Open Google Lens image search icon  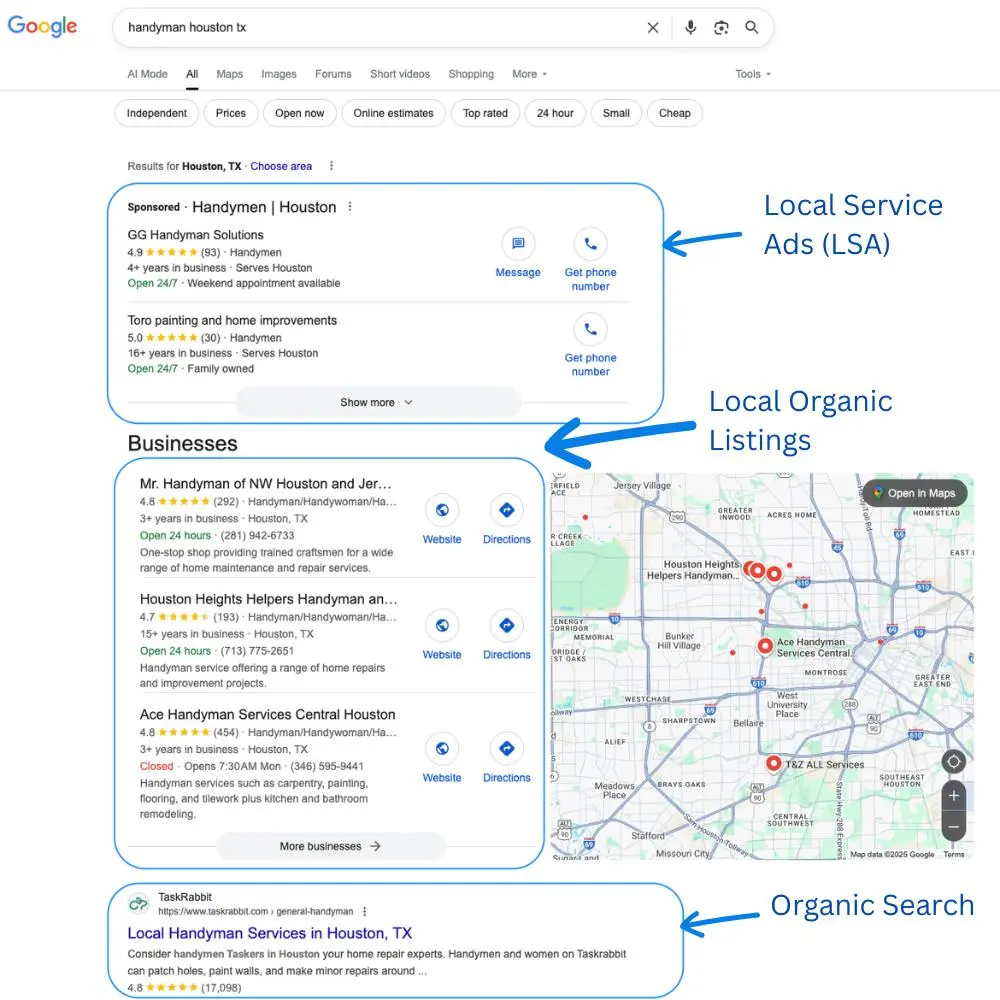tap(721, 28)
